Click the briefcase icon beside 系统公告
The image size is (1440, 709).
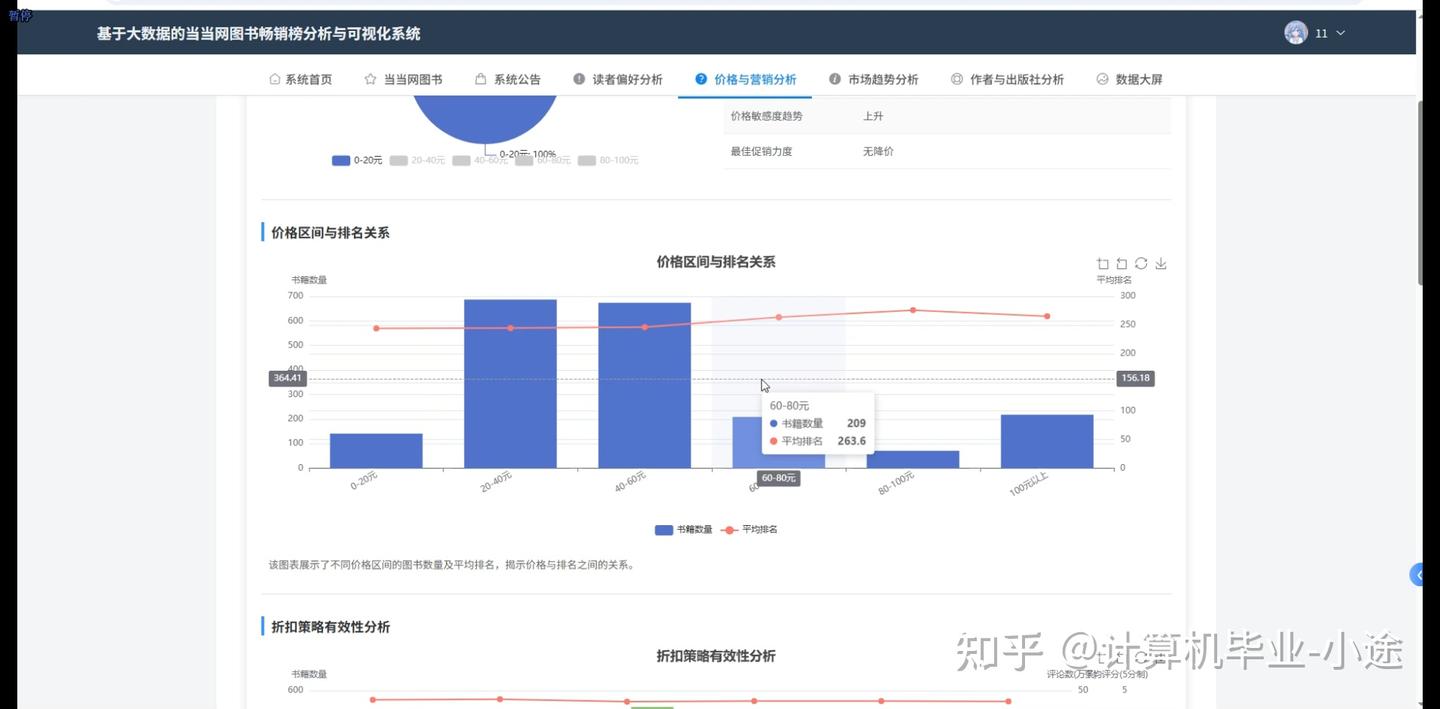click(482, 78)
